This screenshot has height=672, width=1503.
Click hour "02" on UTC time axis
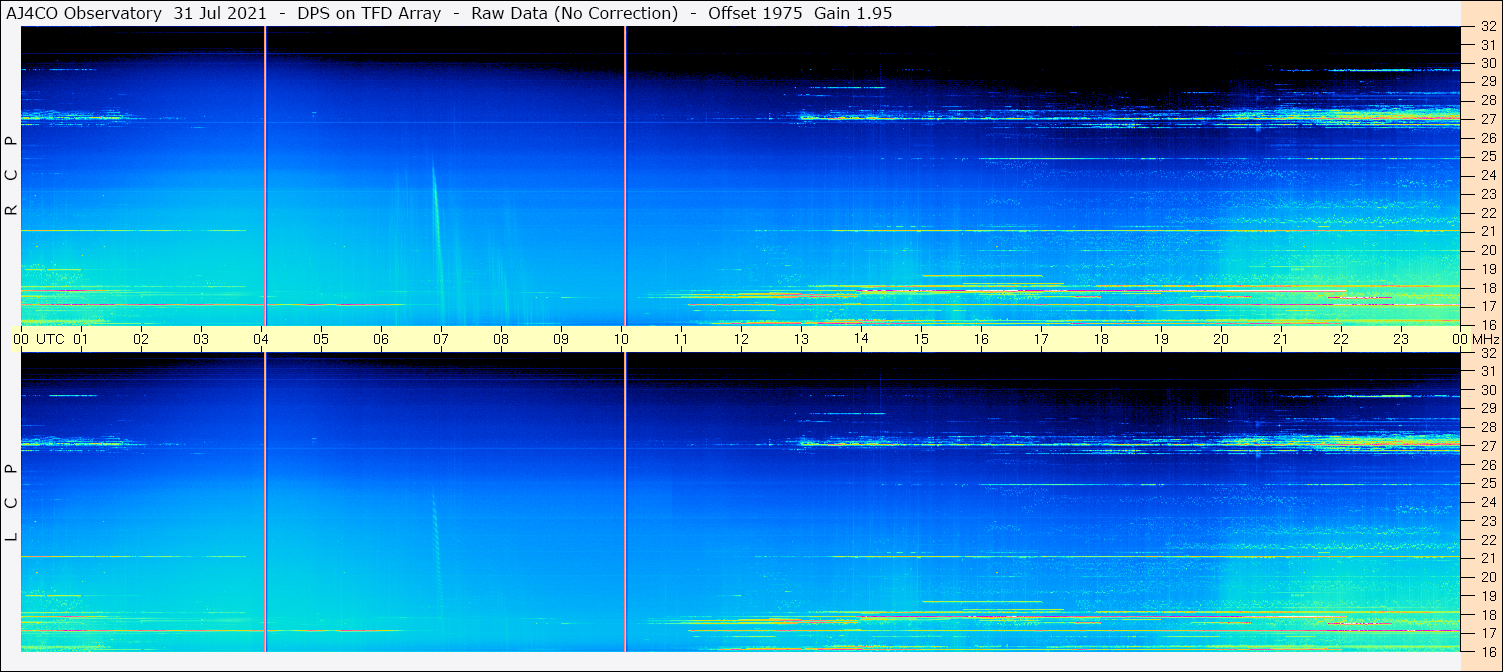point(141,339)
